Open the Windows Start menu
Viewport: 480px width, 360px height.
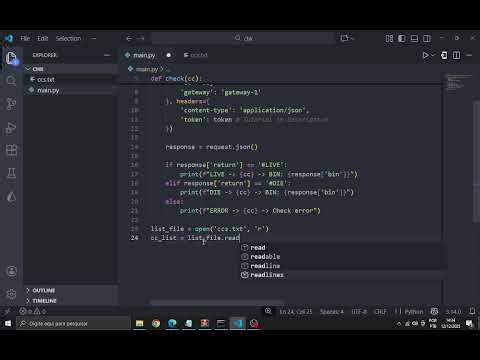point(8,323)
